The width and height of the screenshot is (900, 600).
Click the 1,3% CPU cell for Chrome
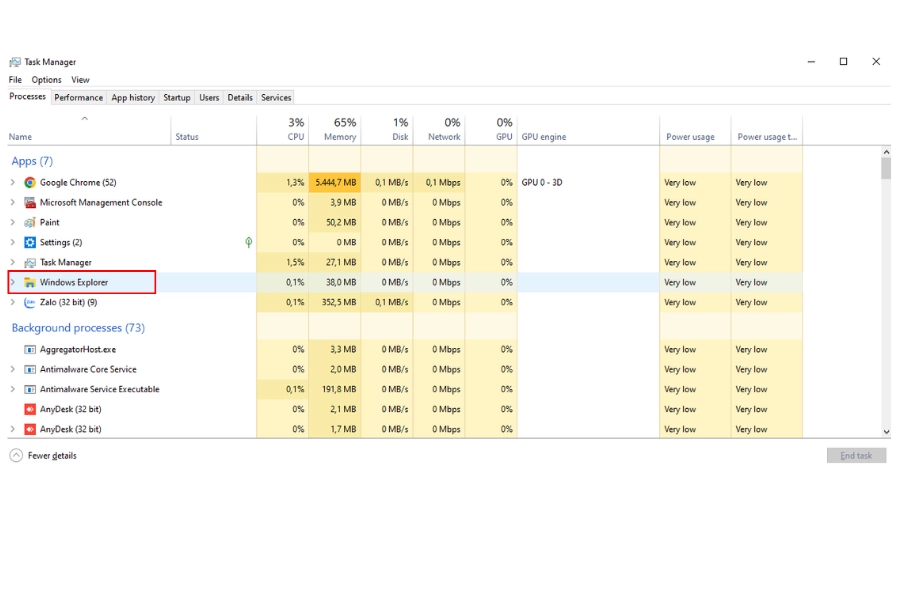click(x=282, y=183)
